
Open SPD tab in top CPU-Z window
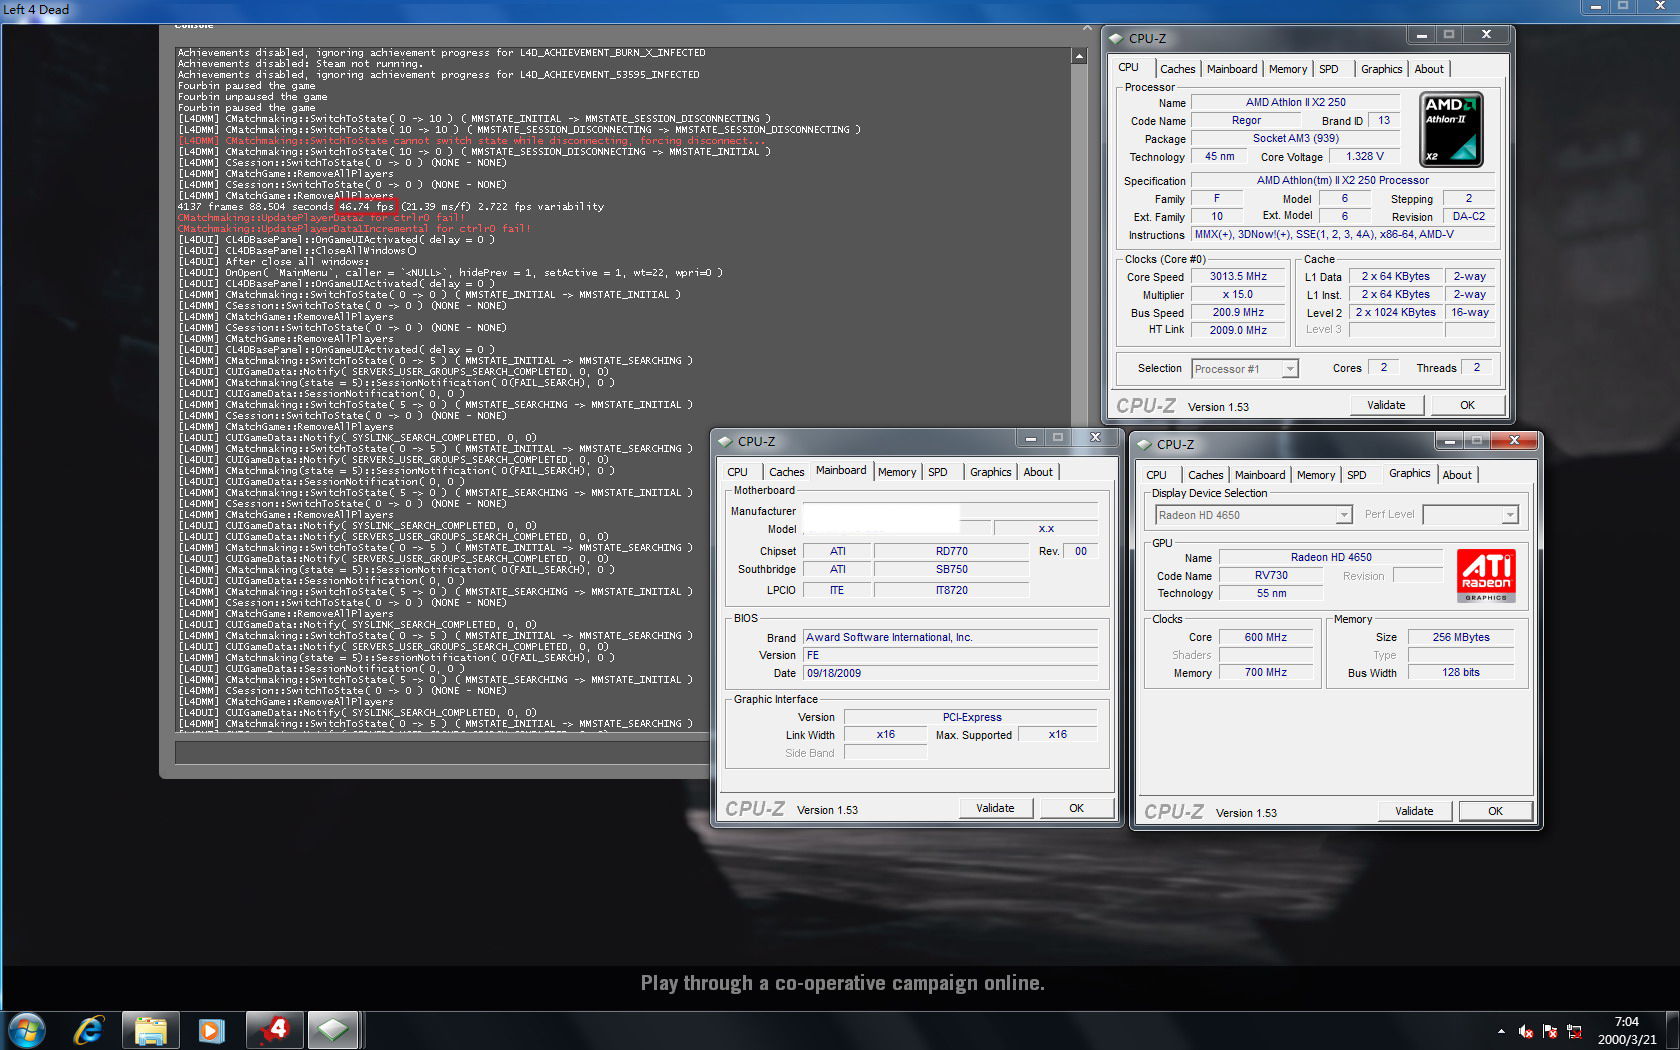tap(1328, 69)
